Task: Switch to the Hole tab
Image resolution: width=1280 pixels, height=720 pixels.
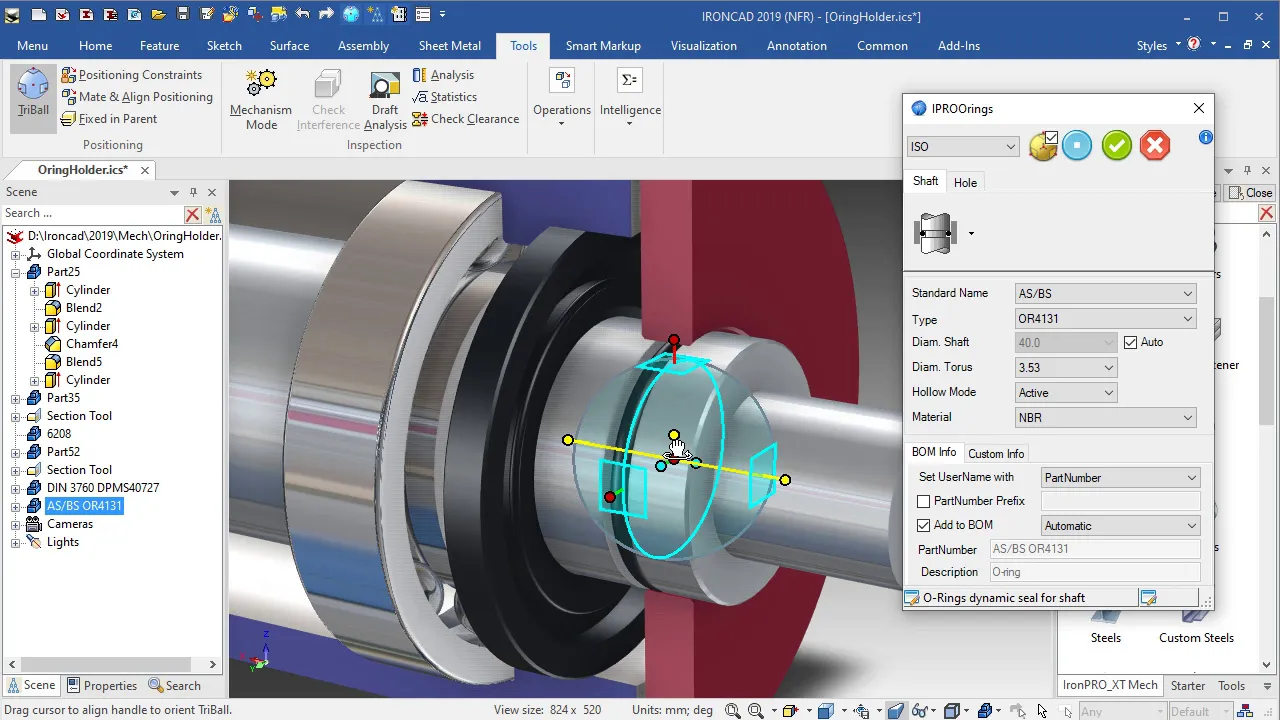Action: 965,182
